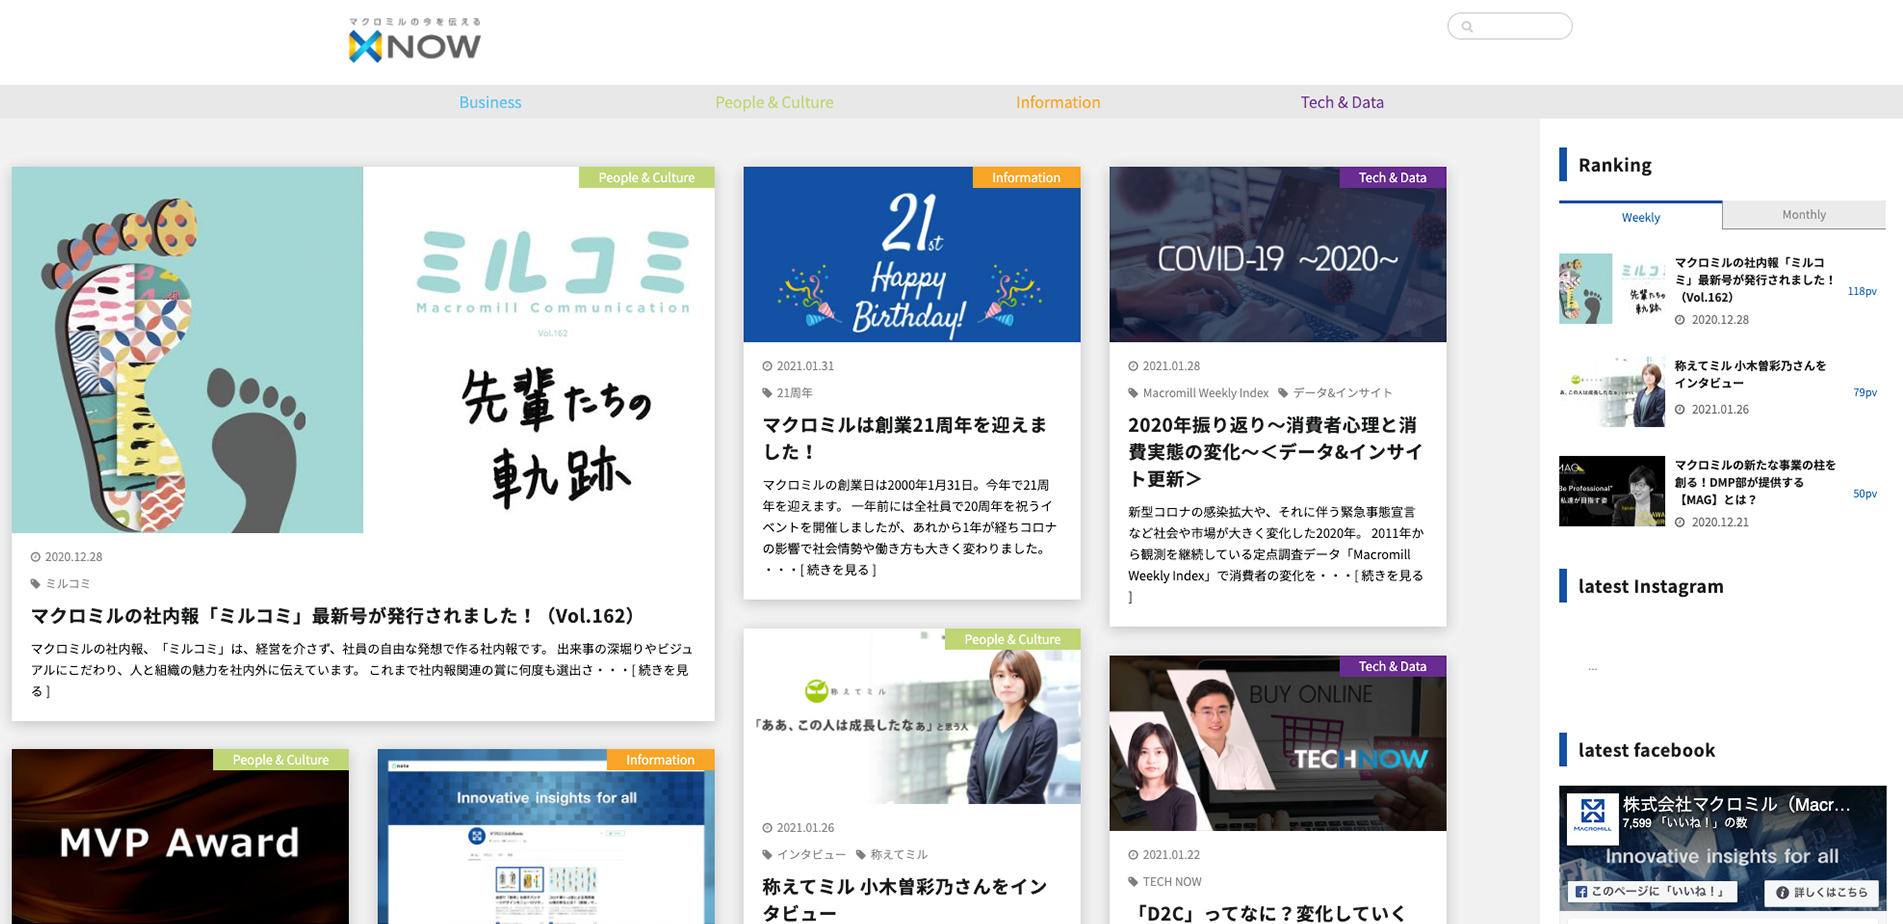Click Information badge on Innovative insights card
Viewport: 1903px width, 924px height.
(x=660, y=759)
